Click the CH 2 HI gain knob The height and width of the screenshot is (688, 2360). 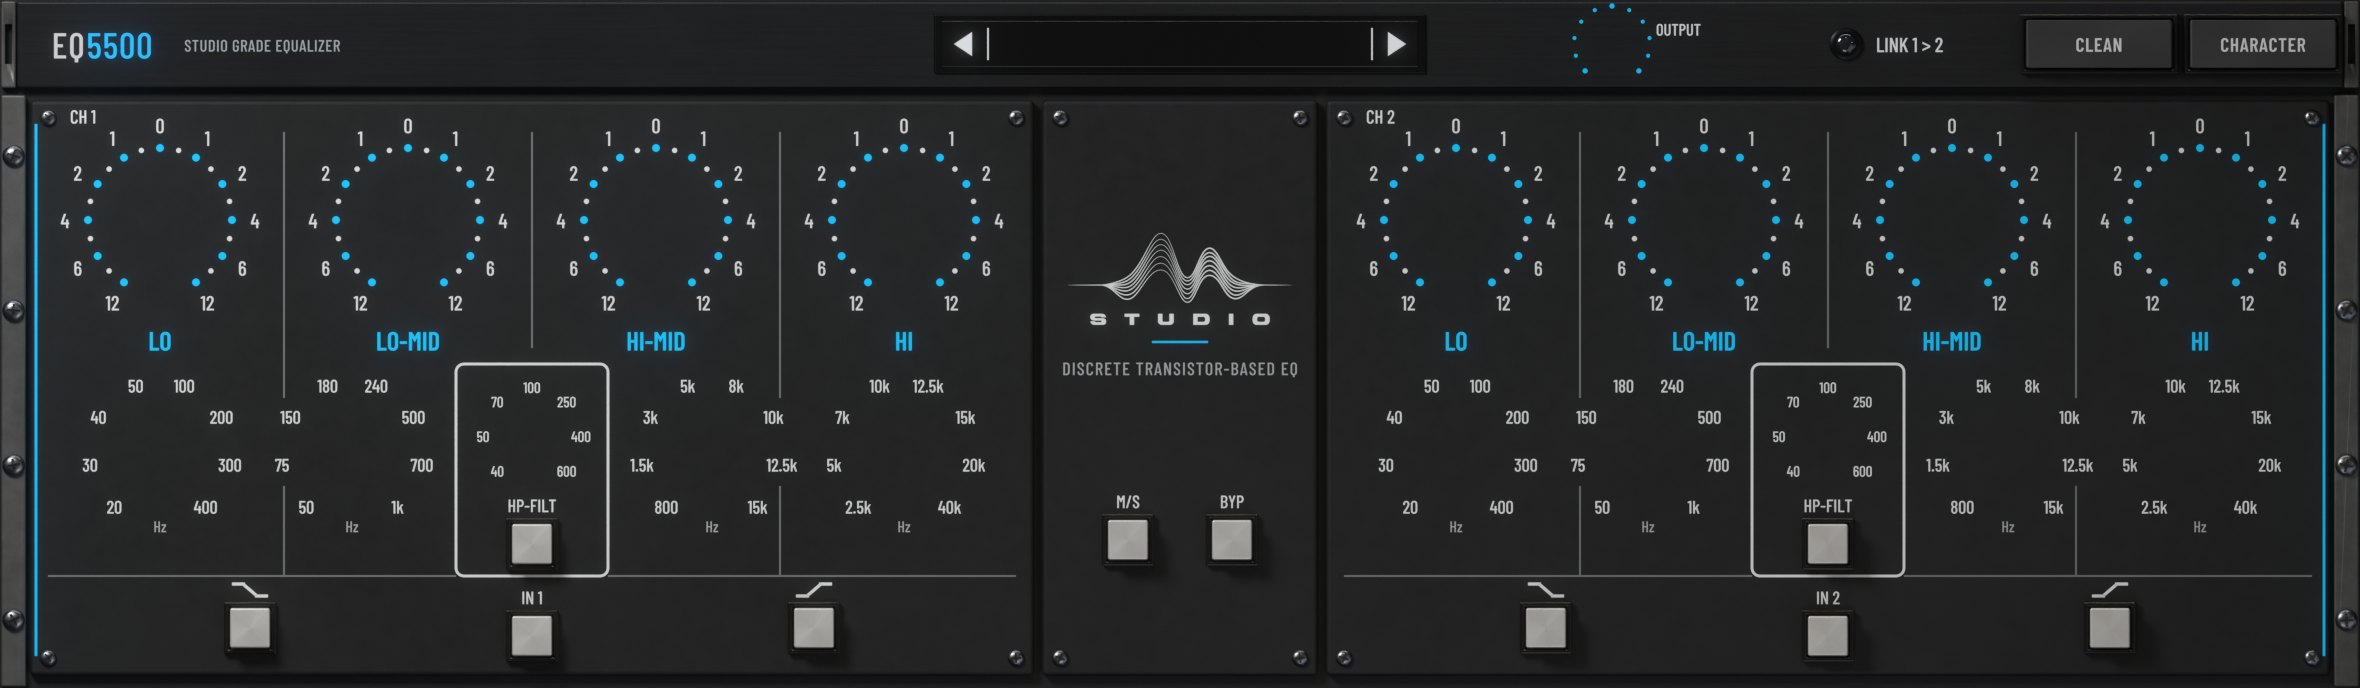pos(2200,218)
